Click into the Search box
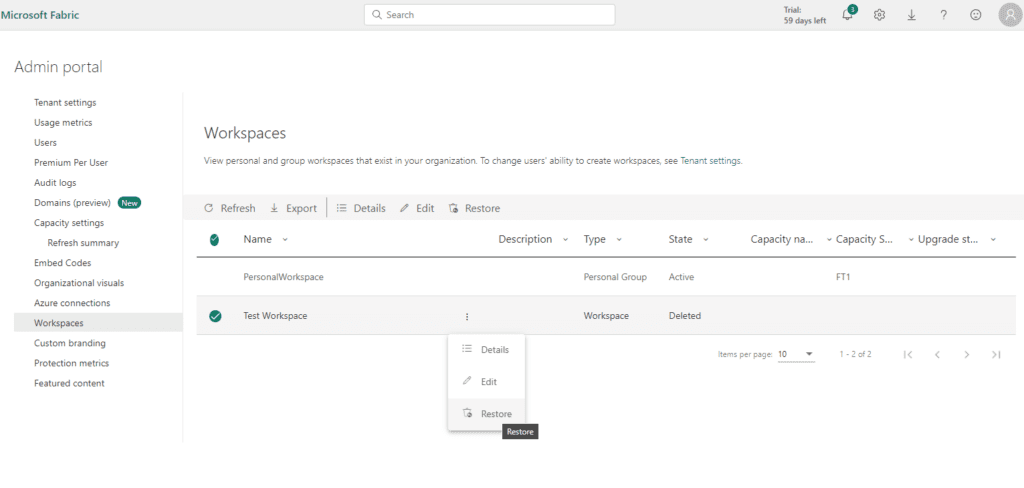The height and width of the screenshot is (488, 1024). tap(489, 14)
